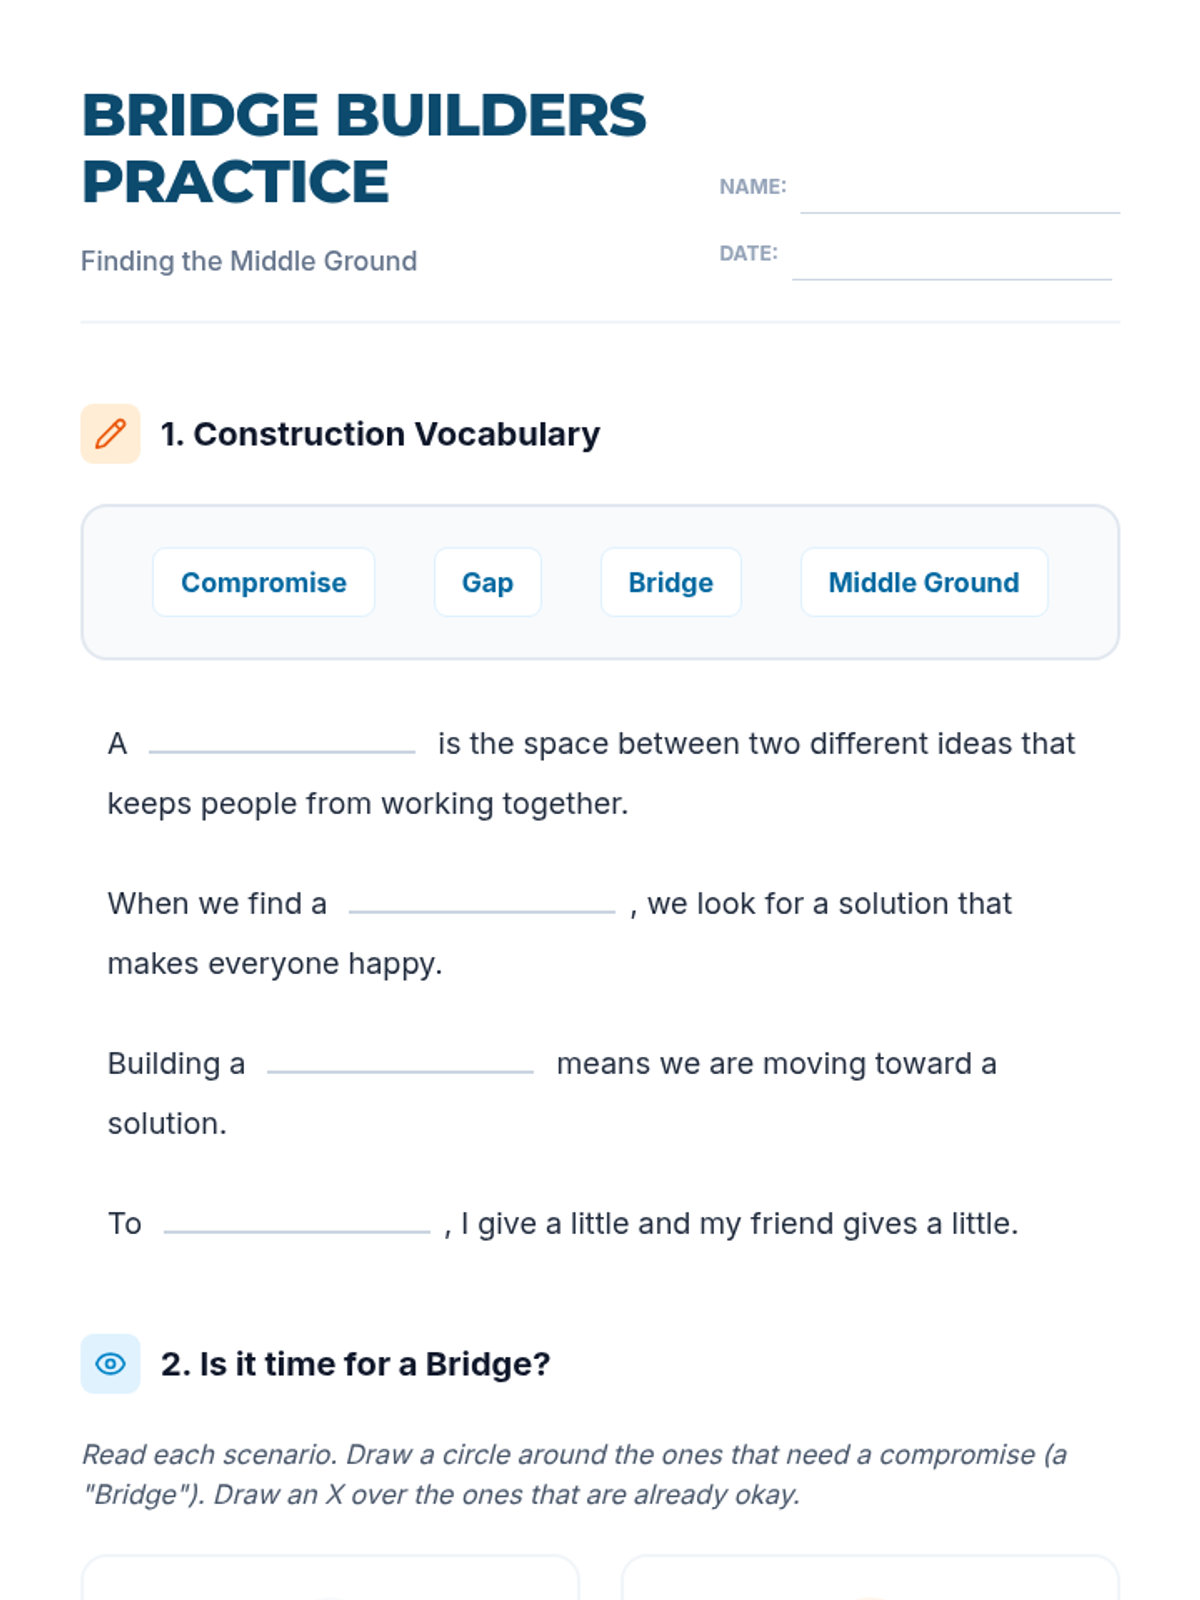
Task: Click the text "keeps people from working together."
Action: (368, 804)
